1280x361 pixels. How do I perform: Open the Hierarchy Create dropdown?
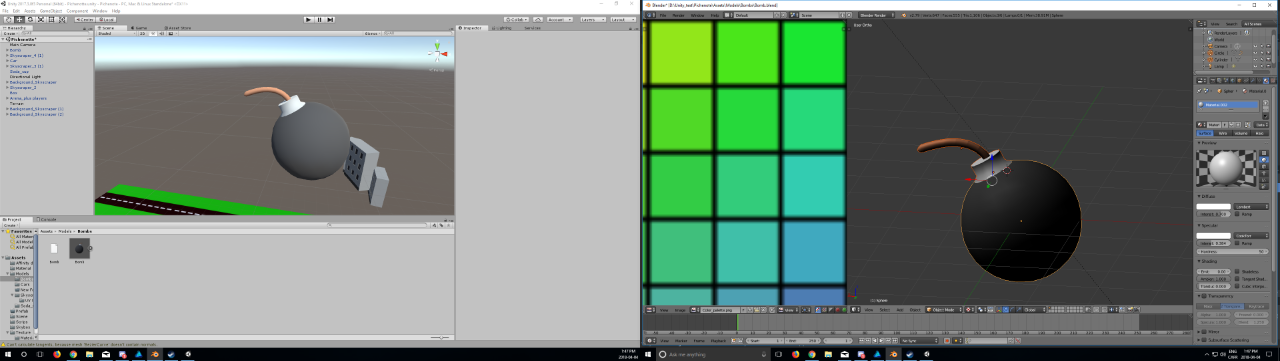point(11,33)
